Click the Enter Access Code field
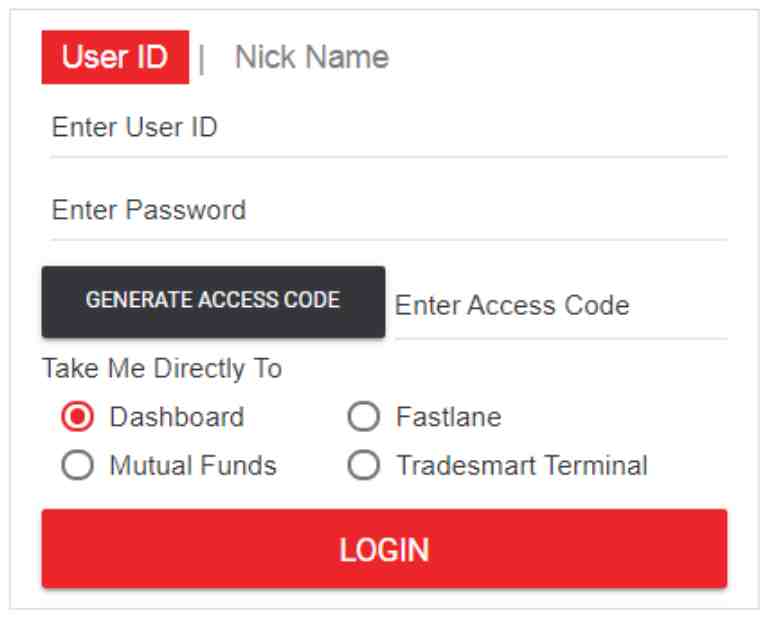Viewport: 776px width, 622px height. [x=560, y=305]
